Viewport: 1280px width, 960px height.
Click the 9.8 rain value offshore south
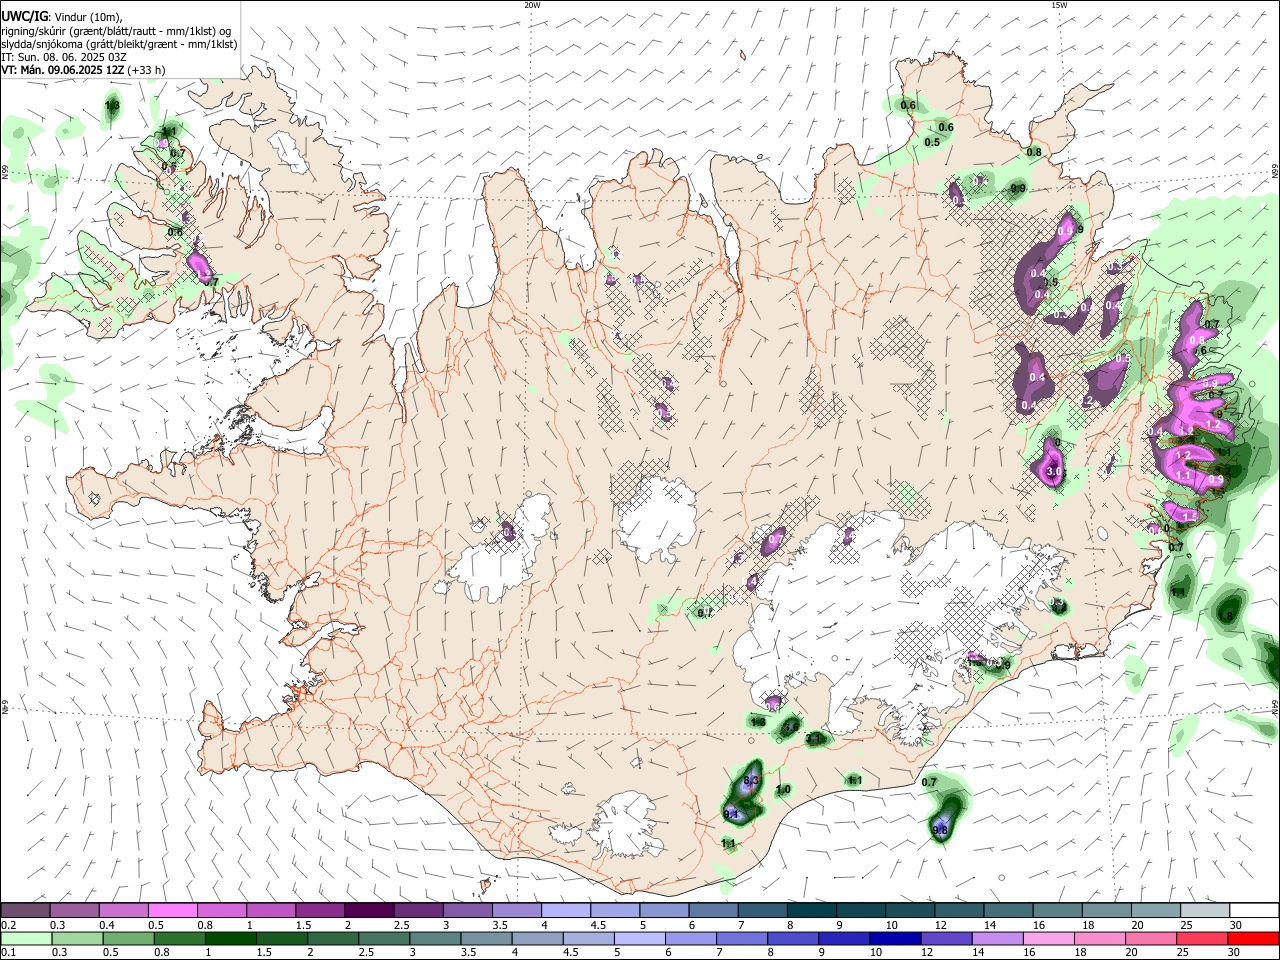pyautogui.click(x=940, y=830)
